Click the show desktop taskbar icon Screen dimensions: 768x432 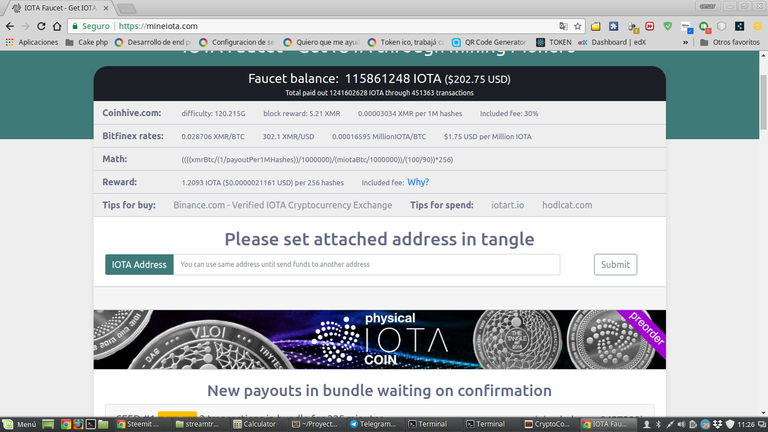coord(48,424)
